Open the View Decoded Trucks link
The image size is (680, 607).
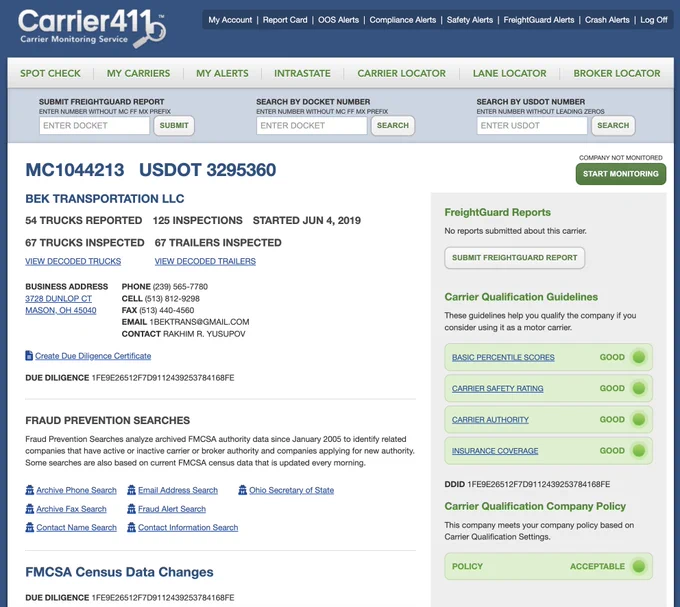(x=73, y=261)
